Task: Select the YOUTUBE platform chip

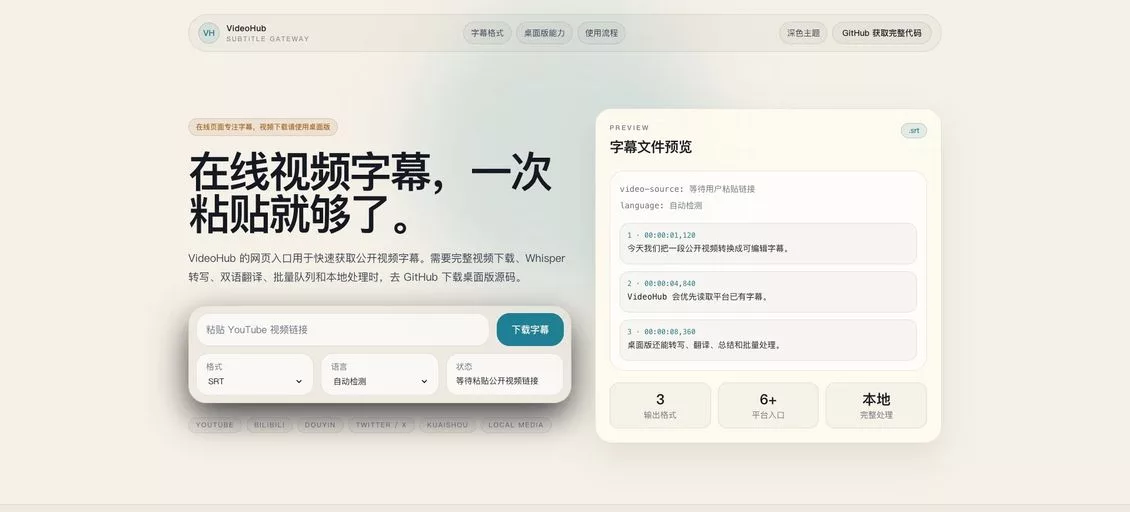Action: tap(215, 425)
